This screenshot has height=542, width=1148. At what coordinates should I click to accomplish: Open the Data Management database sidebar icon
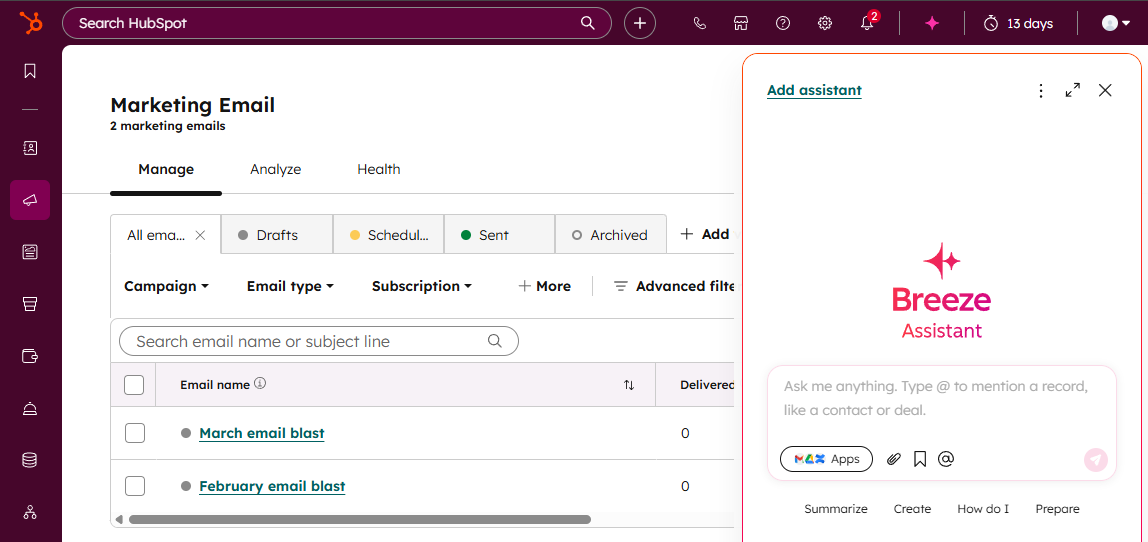click(x=30, y=461)
